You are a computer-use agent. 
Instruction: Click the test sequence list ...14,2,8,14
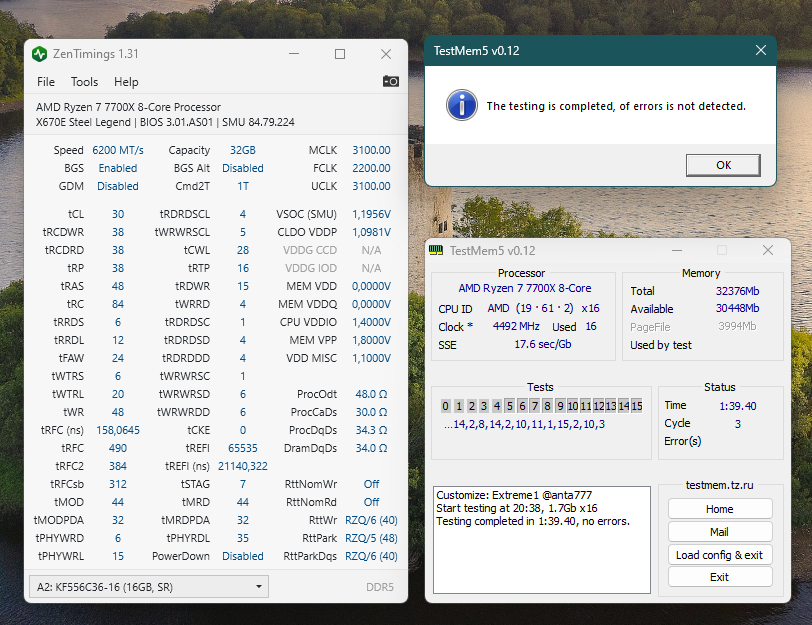[x=524, y=425]
